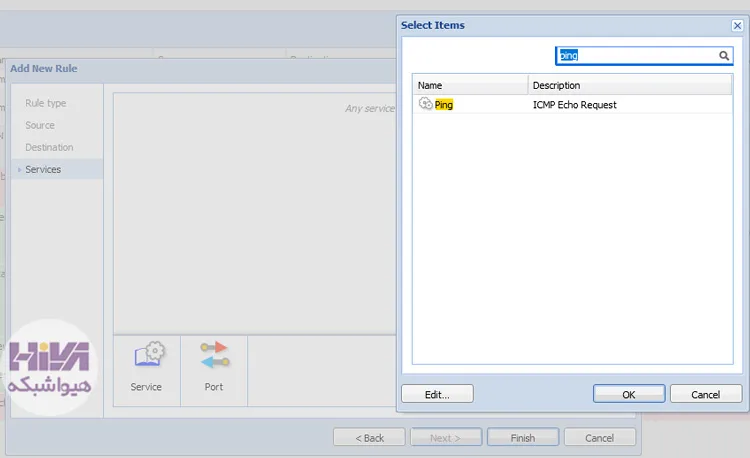Close the Select Items dialog with X
The image size is (750, 458).
(737, 25)
